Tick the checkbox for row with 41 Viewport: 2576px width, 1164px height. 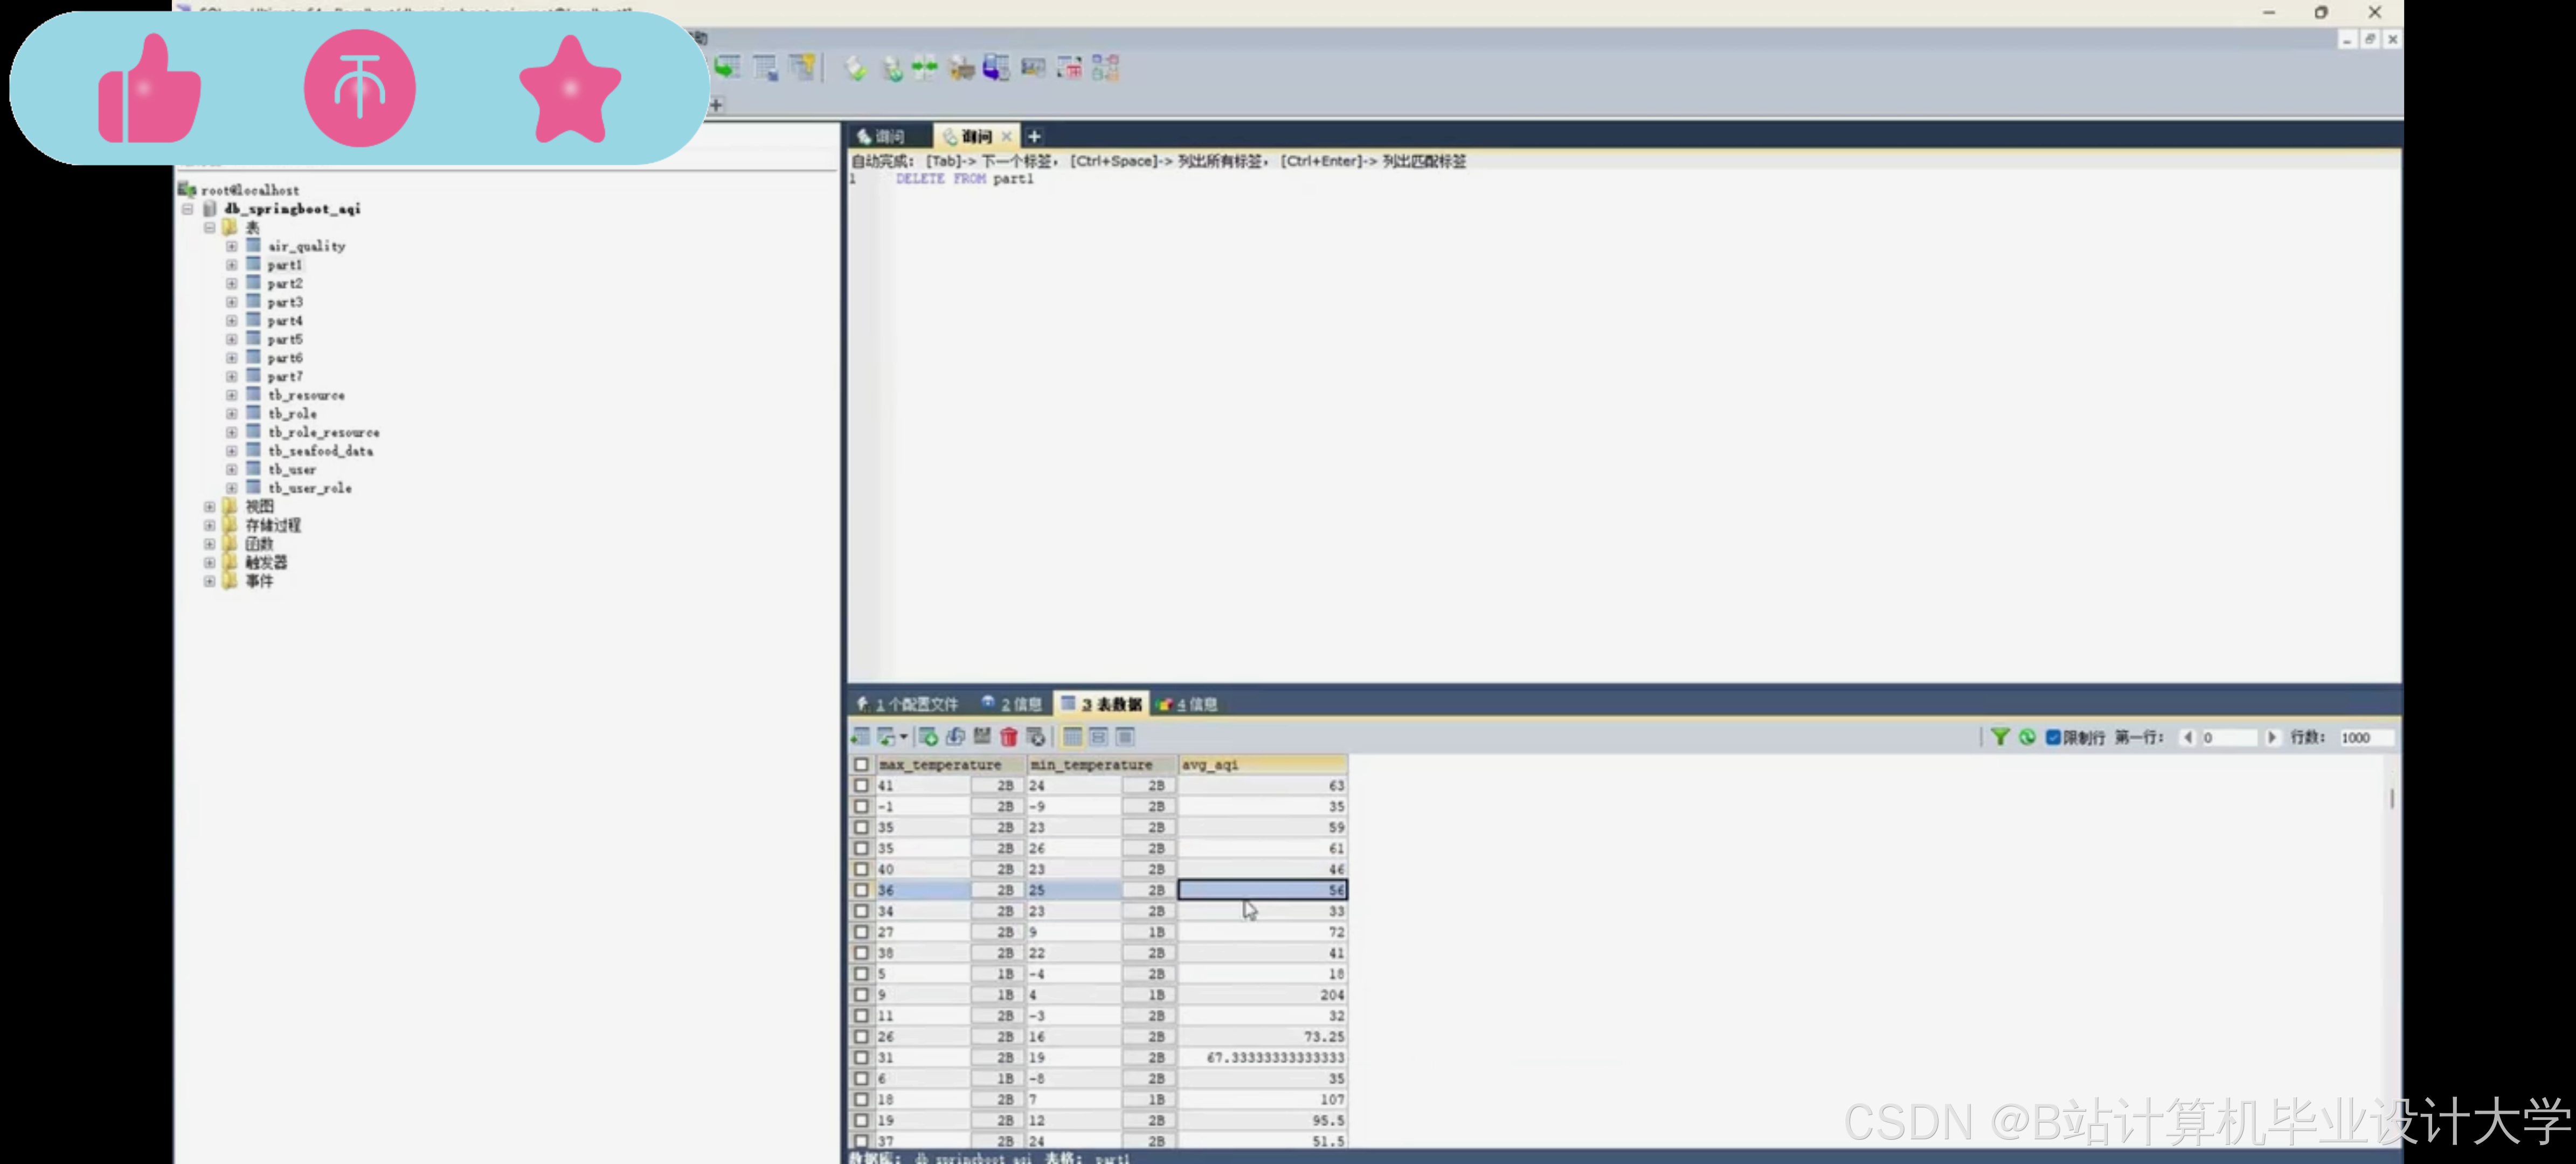pos(861,785)
